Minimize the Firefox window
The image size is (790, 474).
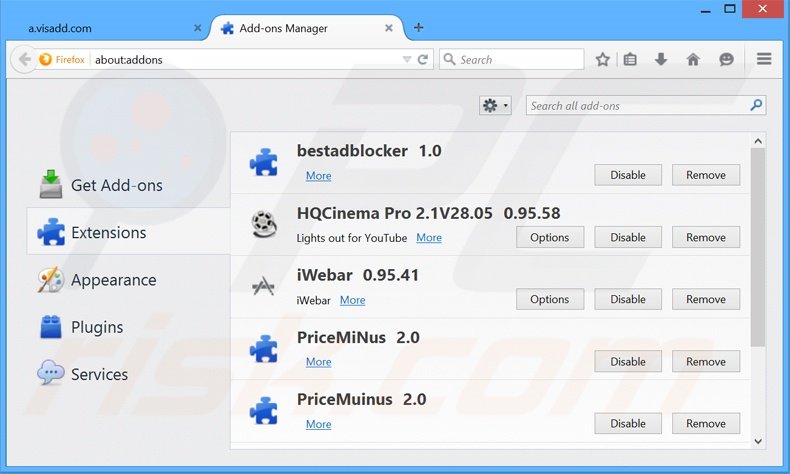click(705, 9)
